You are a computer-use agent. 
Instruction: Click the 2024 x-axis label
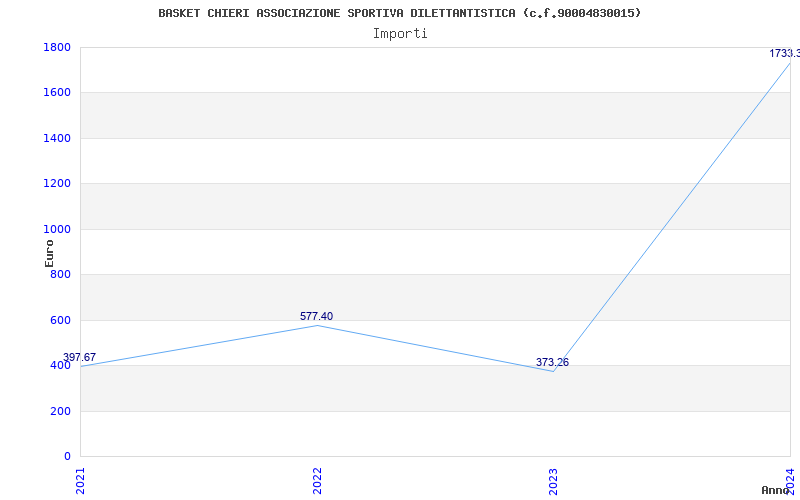pyautogui.click(x=790, y=480)
